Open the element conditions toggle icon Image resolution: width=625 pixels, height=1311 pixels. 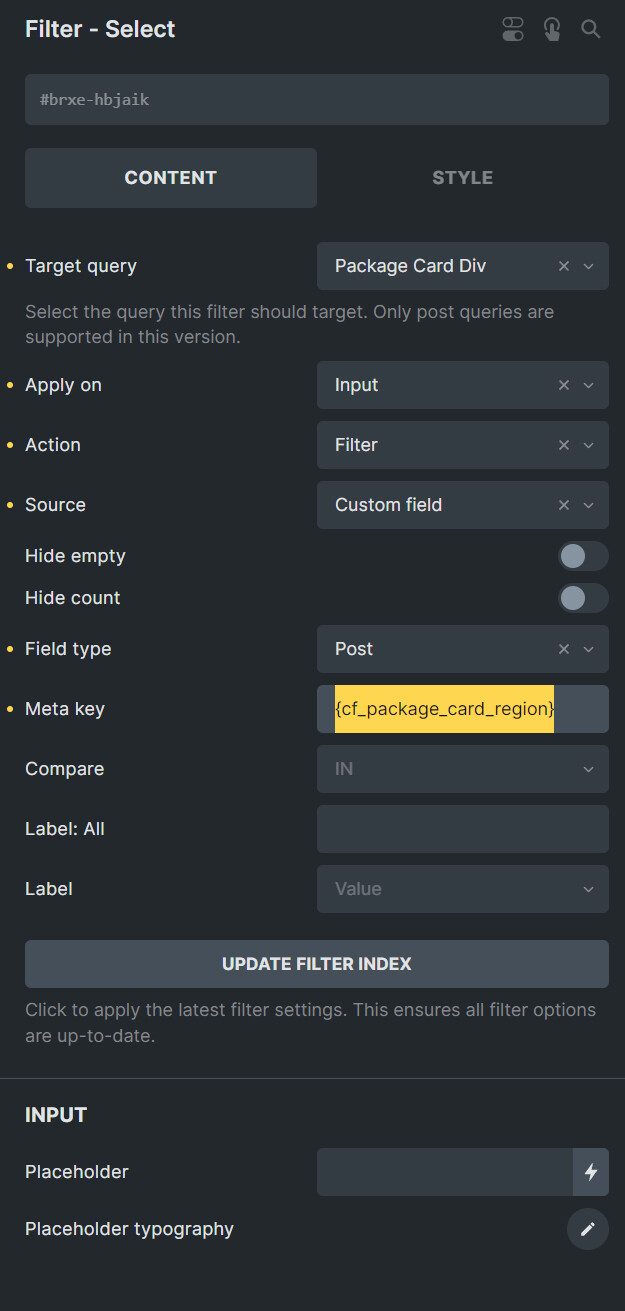coord(513,29)
